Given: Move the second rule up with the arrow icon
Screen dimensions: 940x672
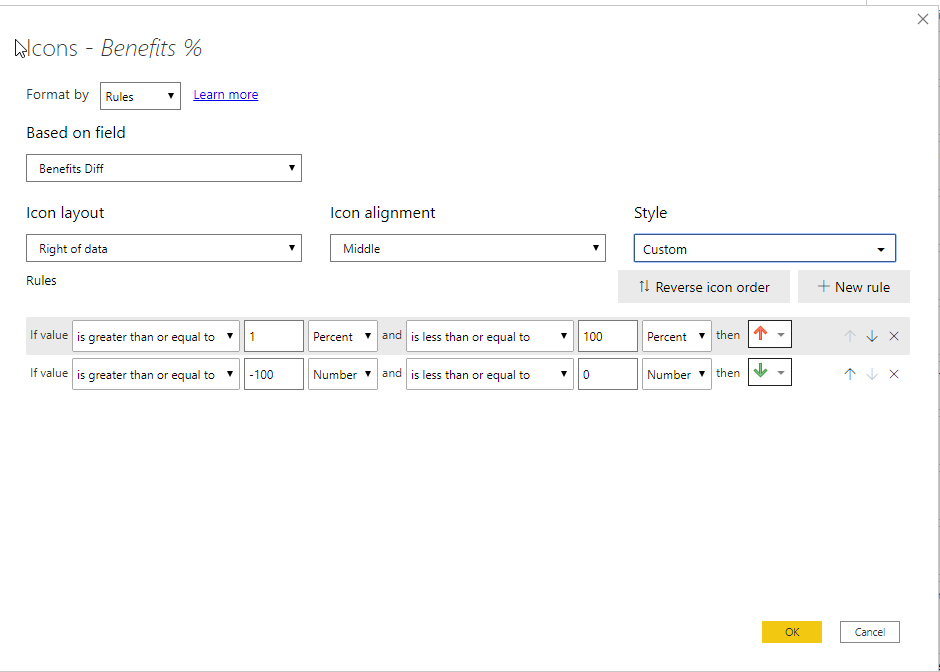Looking at the screenshot, I should coord(849,374).
